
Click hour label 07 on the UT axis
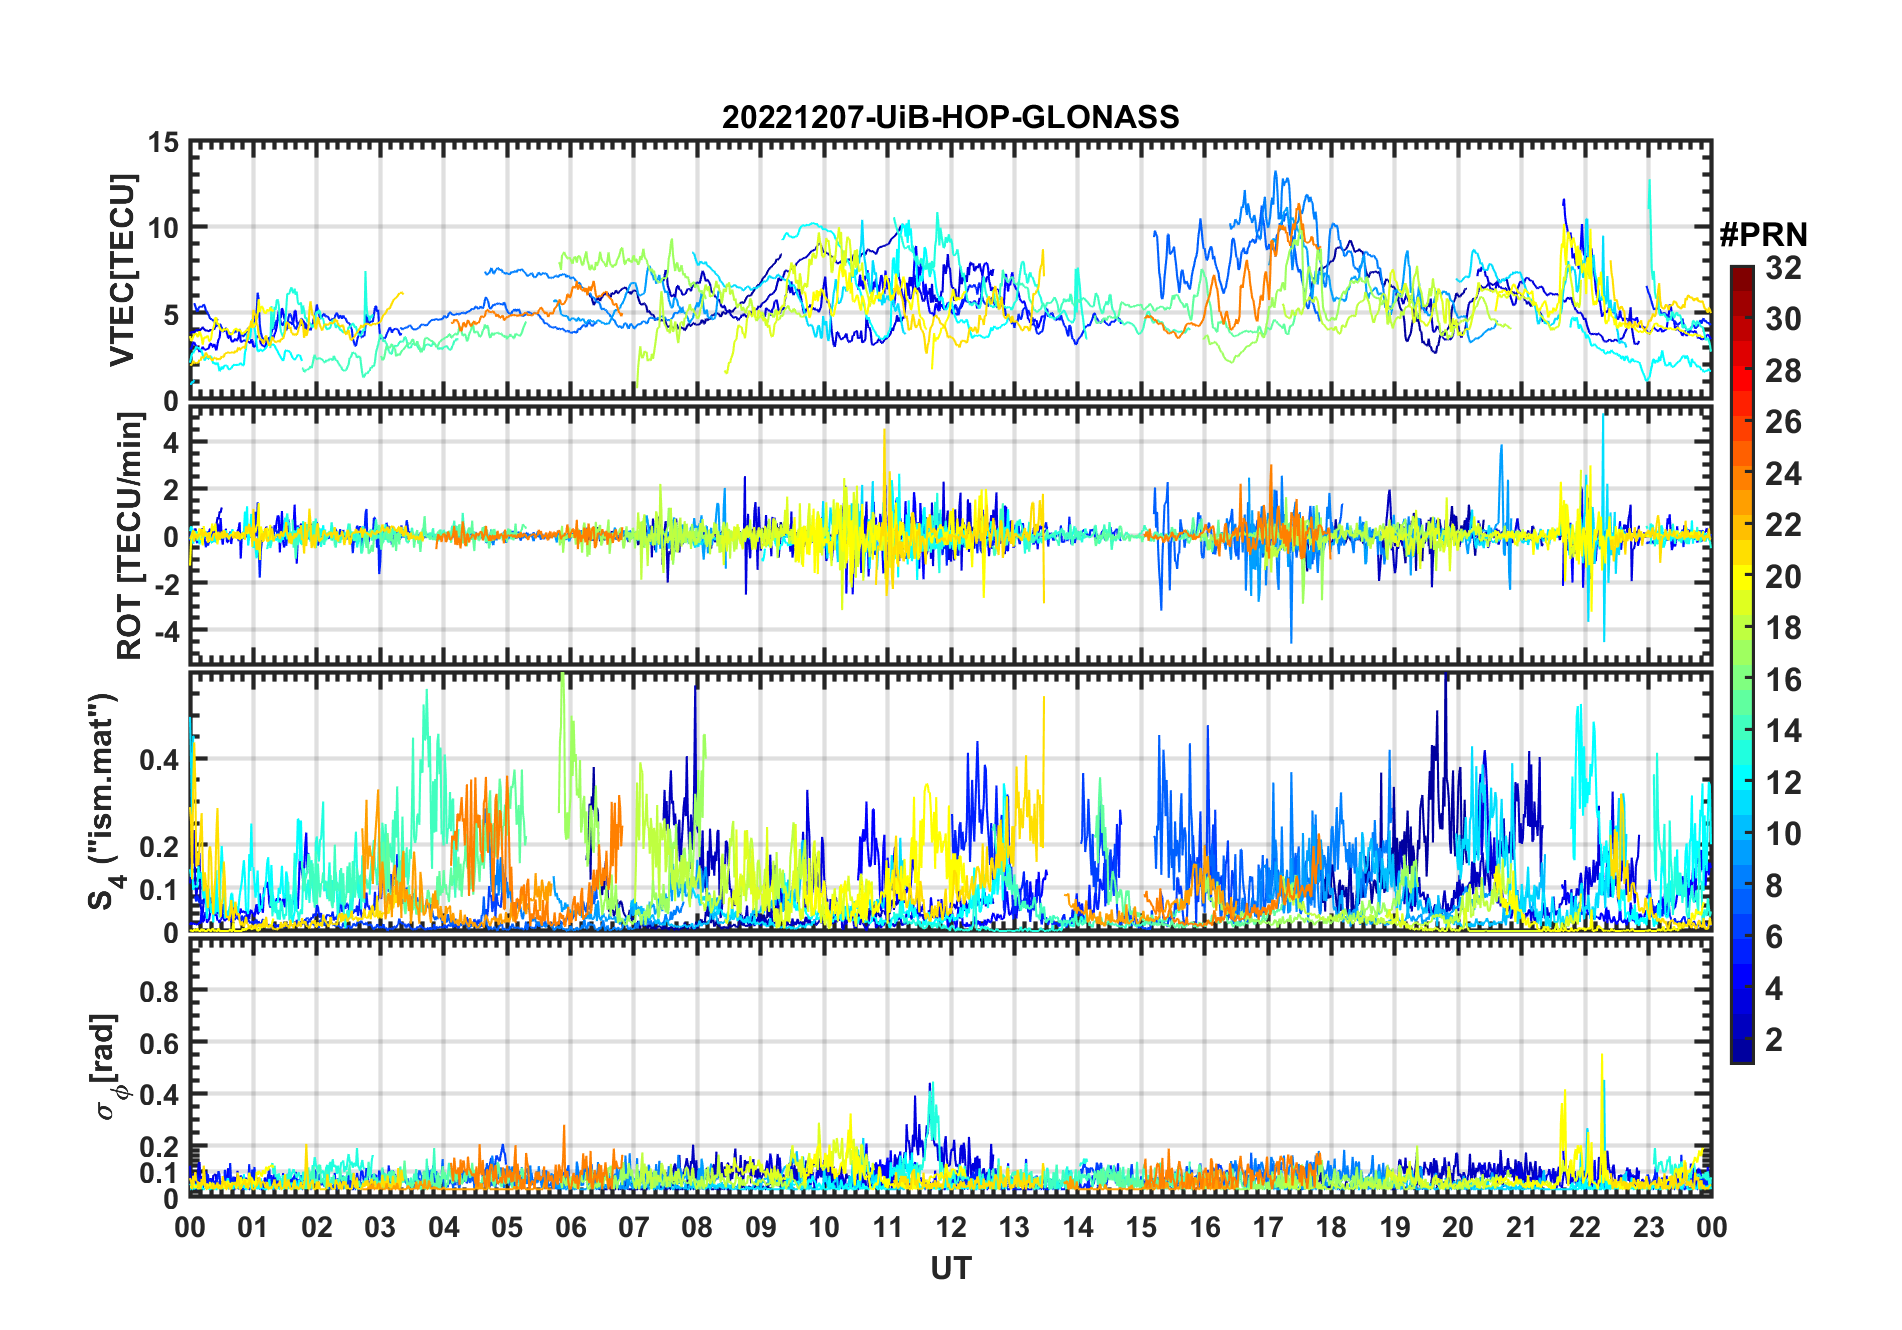pyautogui.click(x=634, y=1227)
